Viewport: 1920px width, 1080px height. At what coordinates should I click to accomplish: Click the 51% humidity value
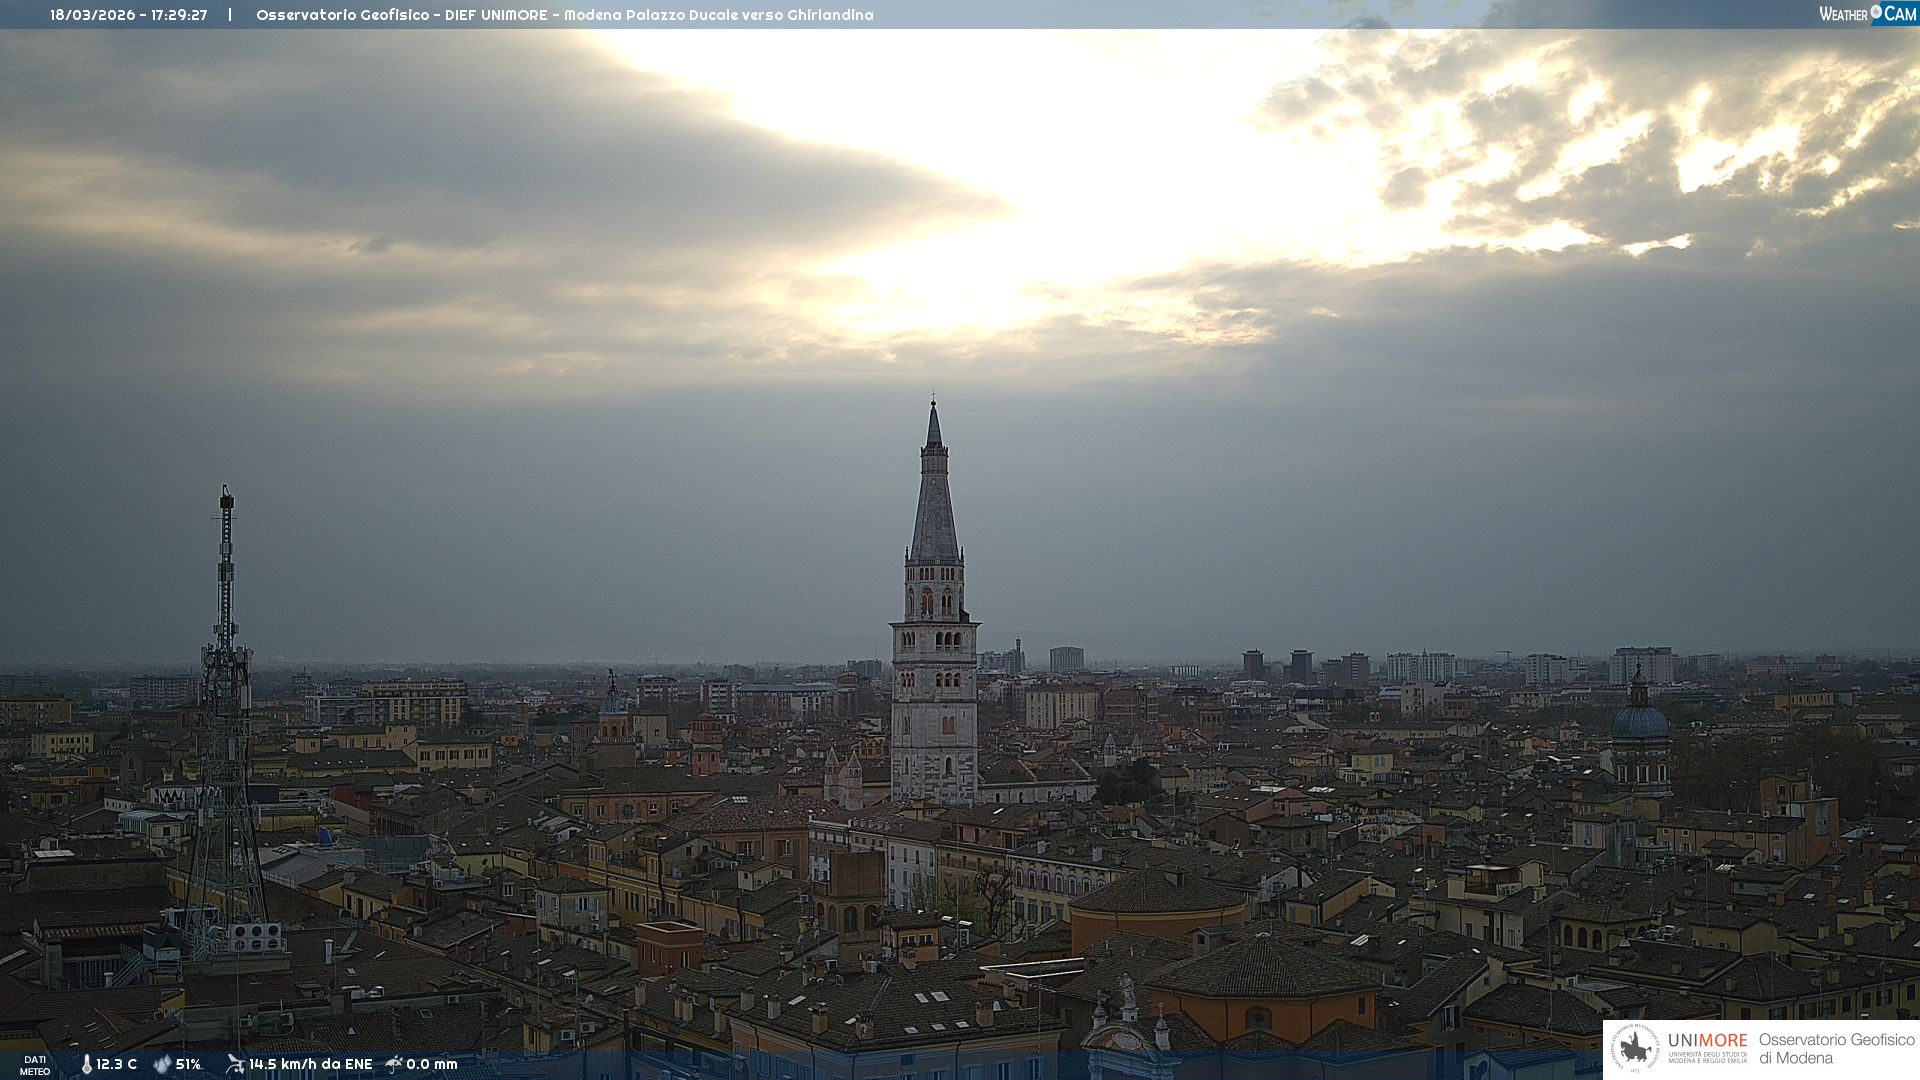click(x=188, y=1065)
